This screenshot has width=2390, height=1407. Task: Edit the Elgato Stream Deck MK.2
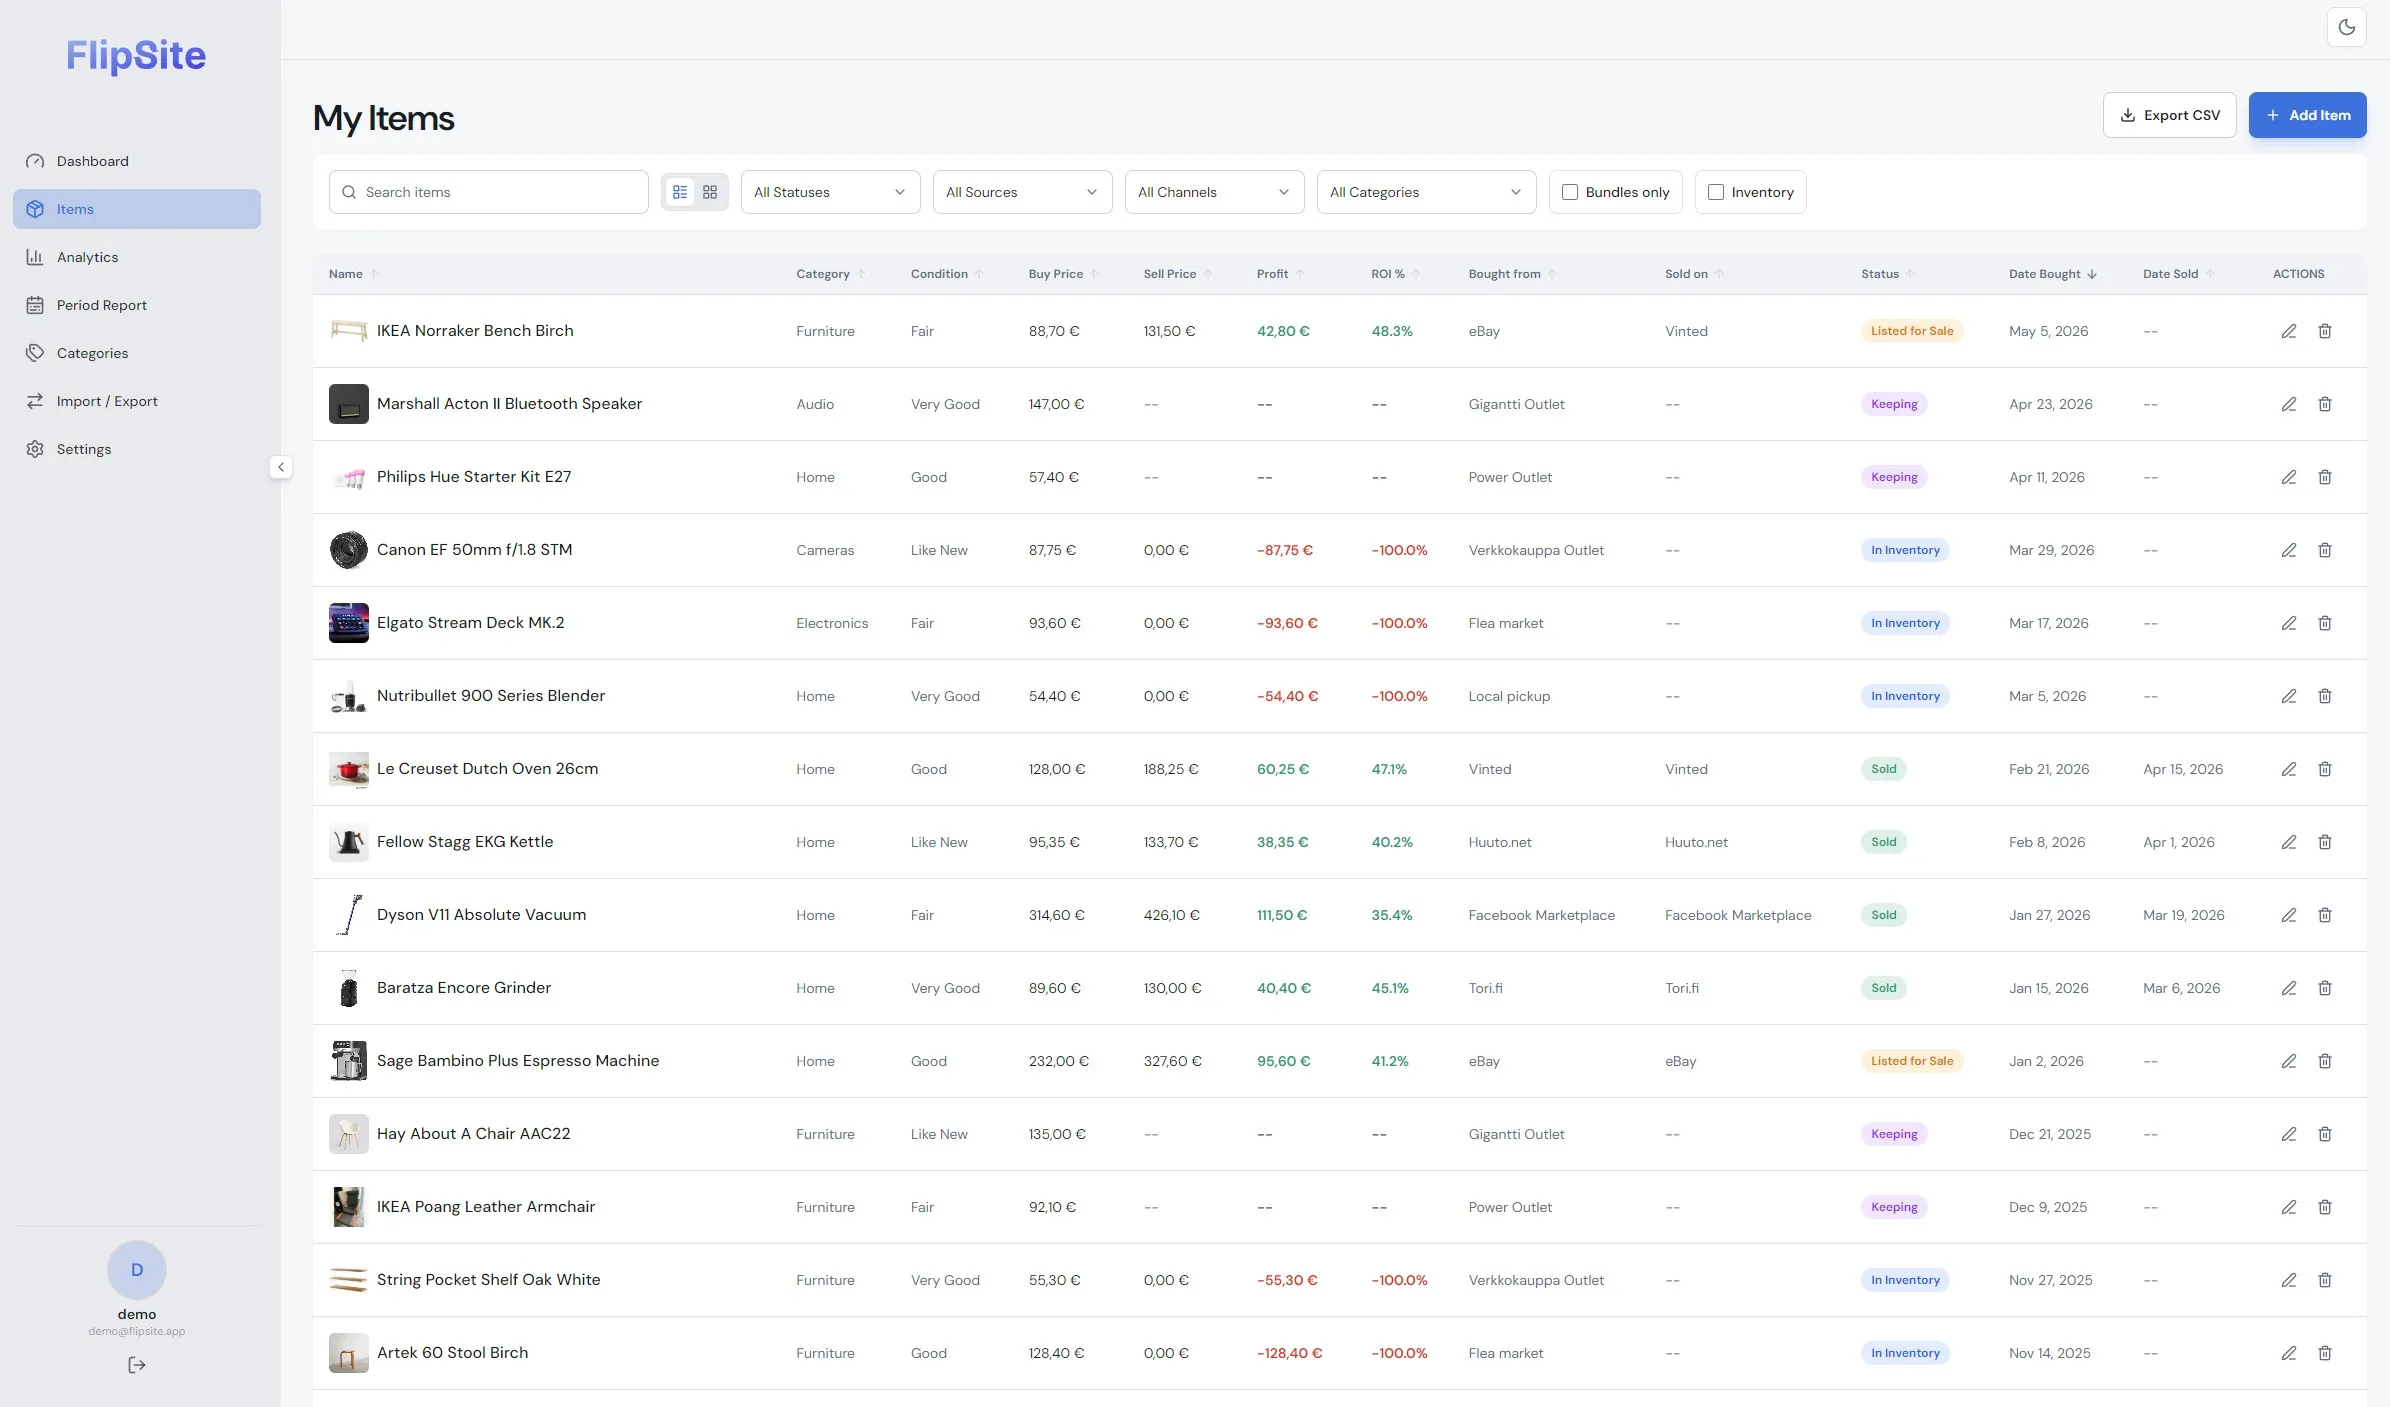2288,623
